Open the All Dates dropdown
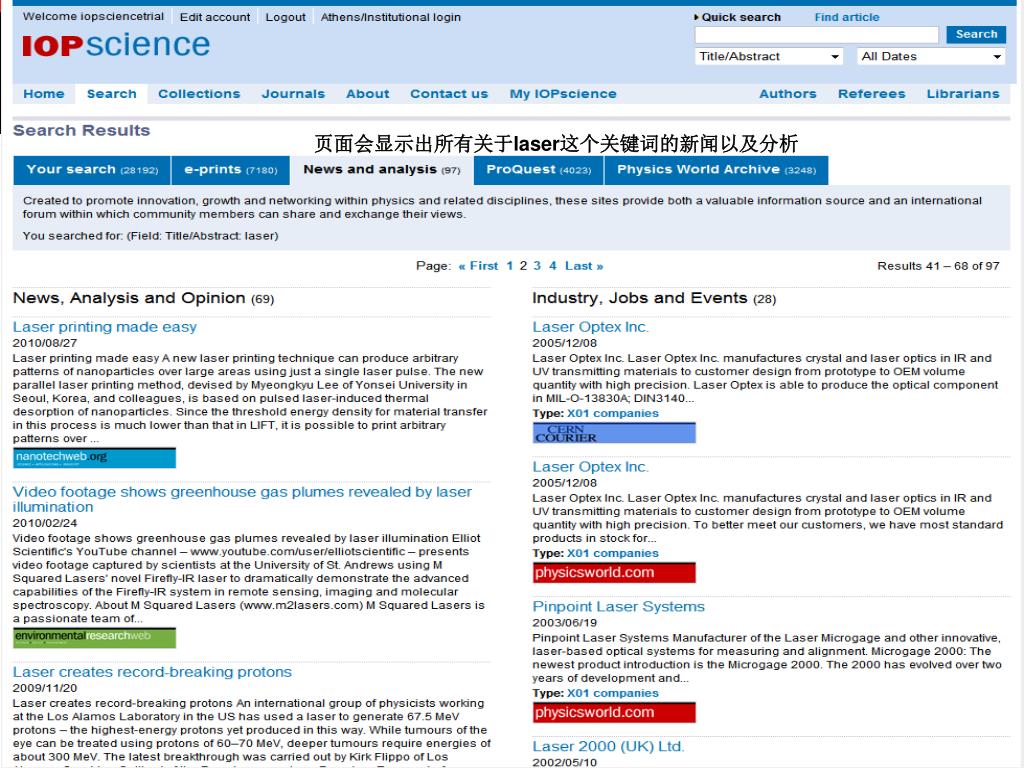 [931, 57]
